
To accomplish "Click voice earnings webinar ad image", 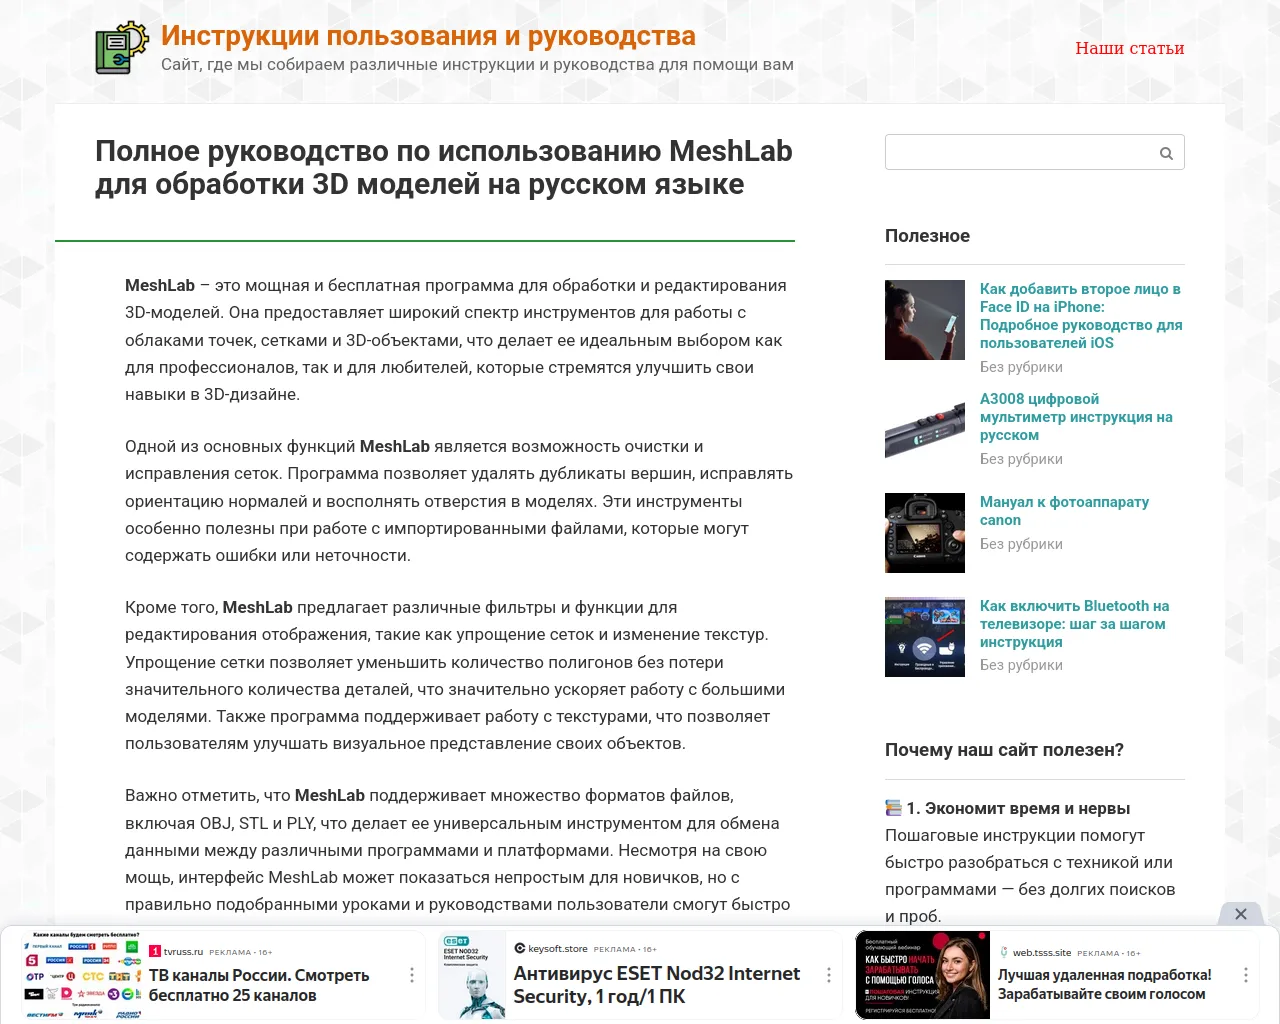I will 923,975.
